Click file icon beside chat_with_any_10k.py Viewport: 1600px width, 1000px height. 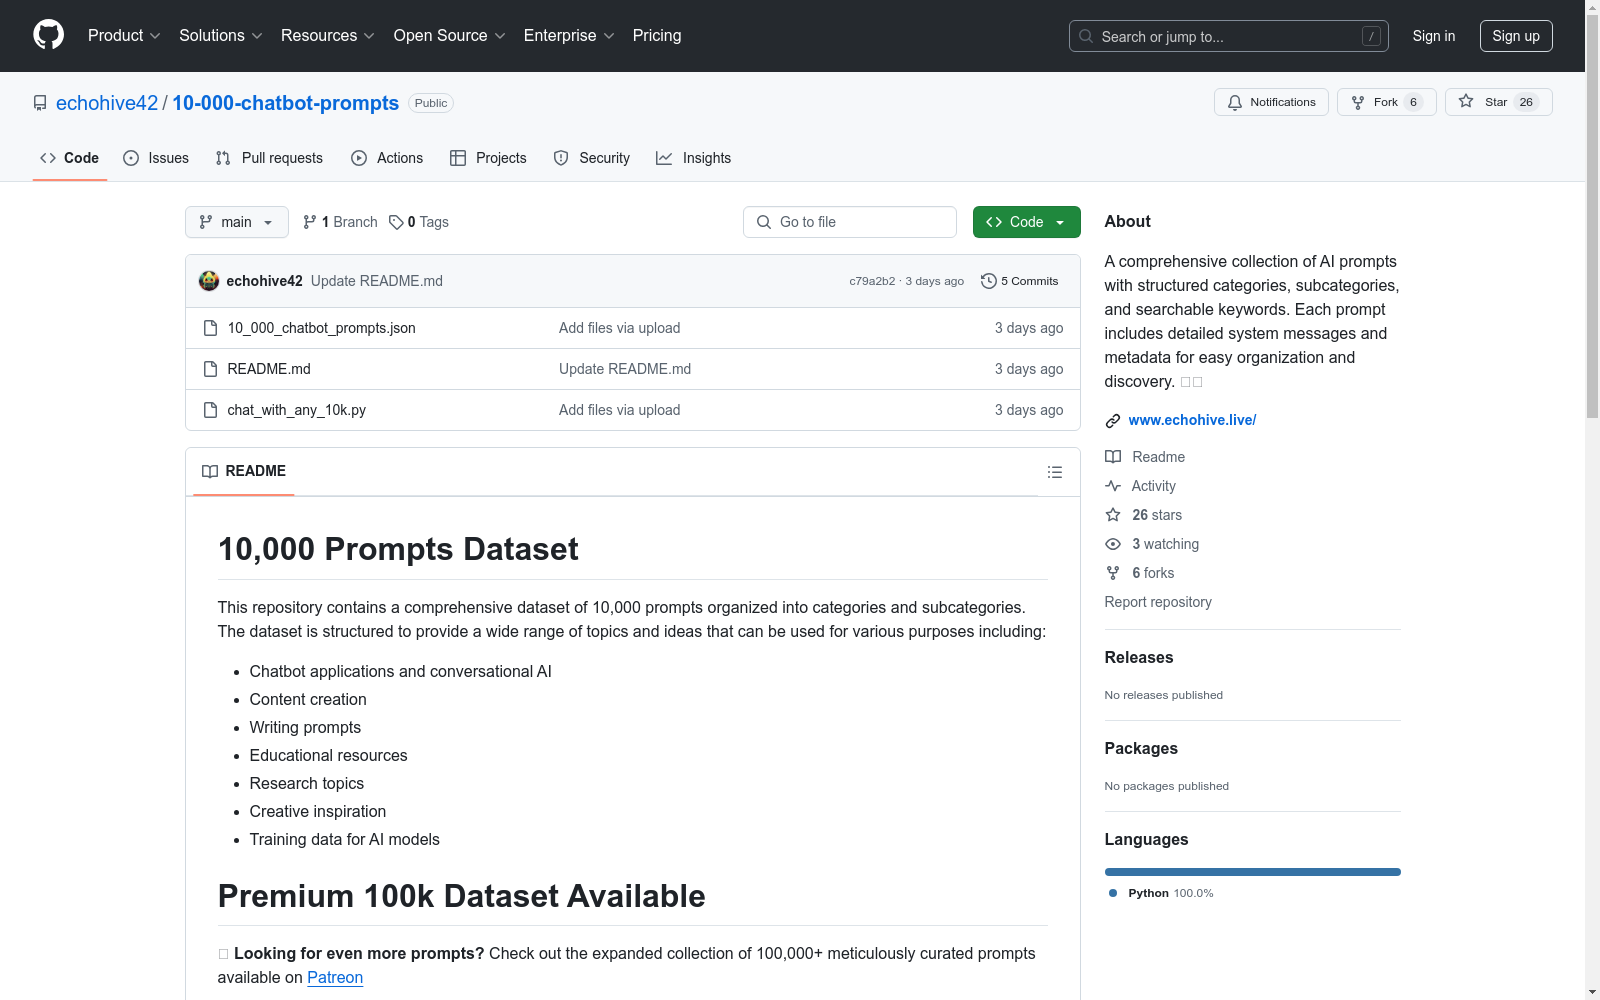click(x=210, y=410)
